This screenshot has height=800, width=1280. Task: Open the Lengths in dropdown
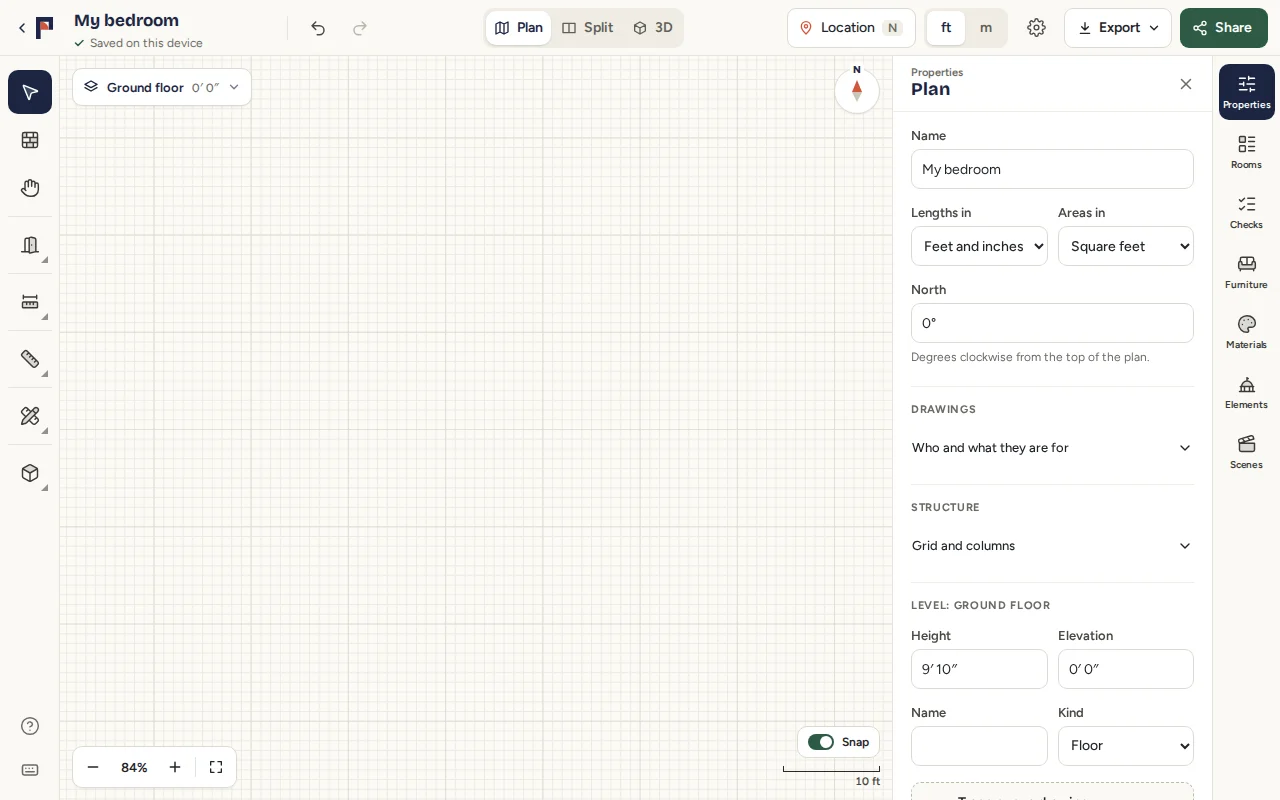(x=979, y=246)
